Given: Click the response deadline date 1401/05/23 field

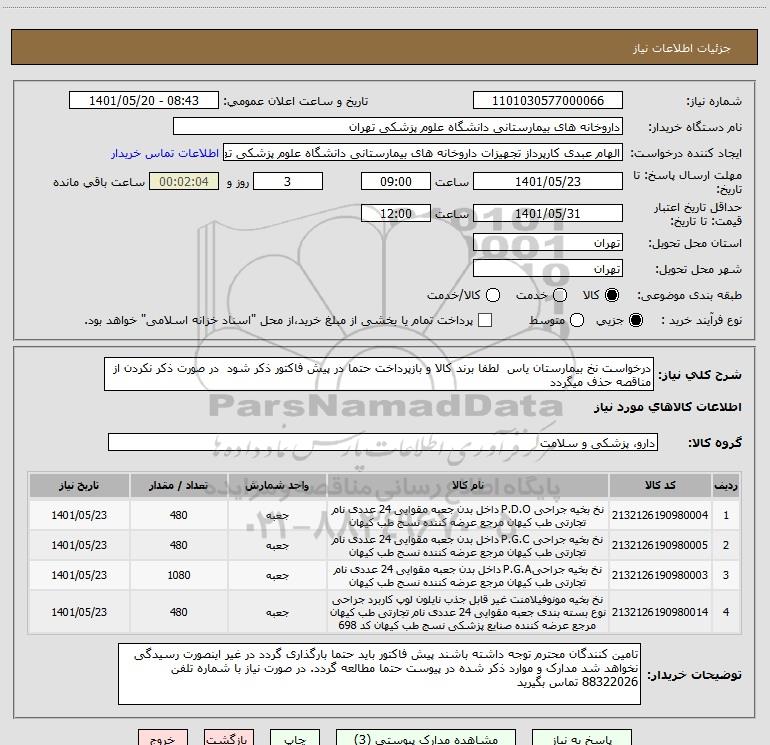Looking at the screenshot, I should [548, 181].
